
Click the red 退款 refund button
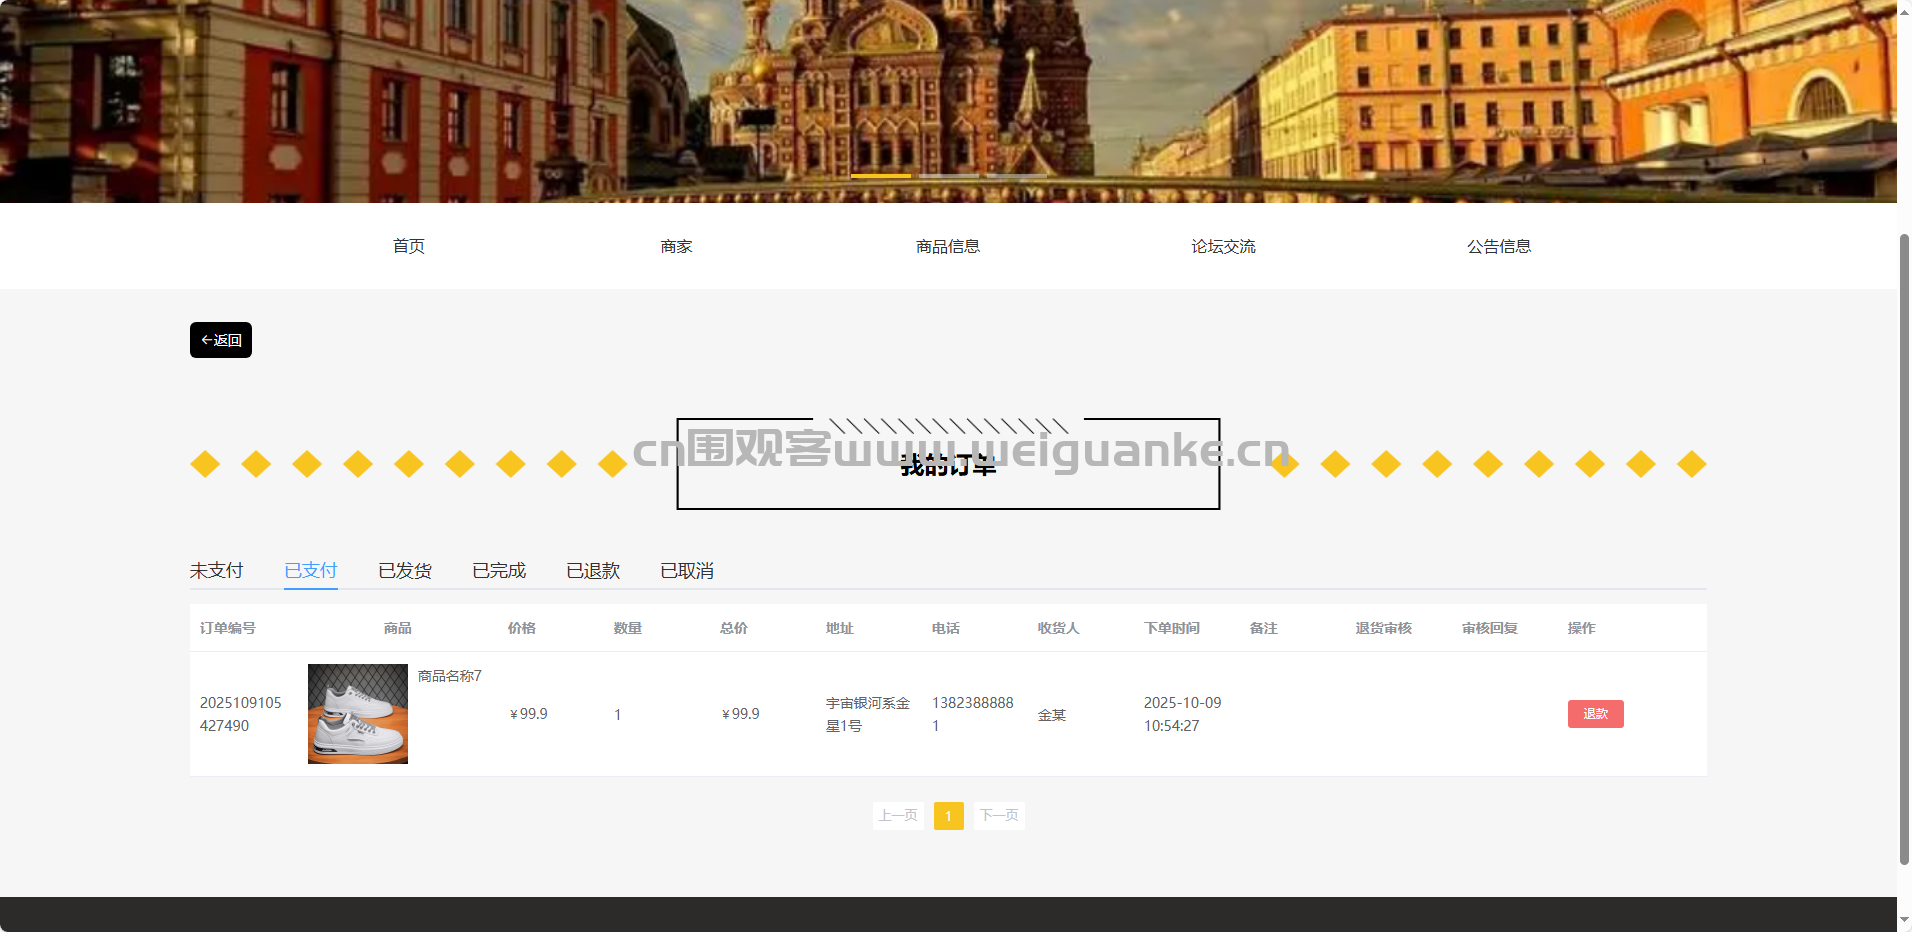coord(1595,714)
